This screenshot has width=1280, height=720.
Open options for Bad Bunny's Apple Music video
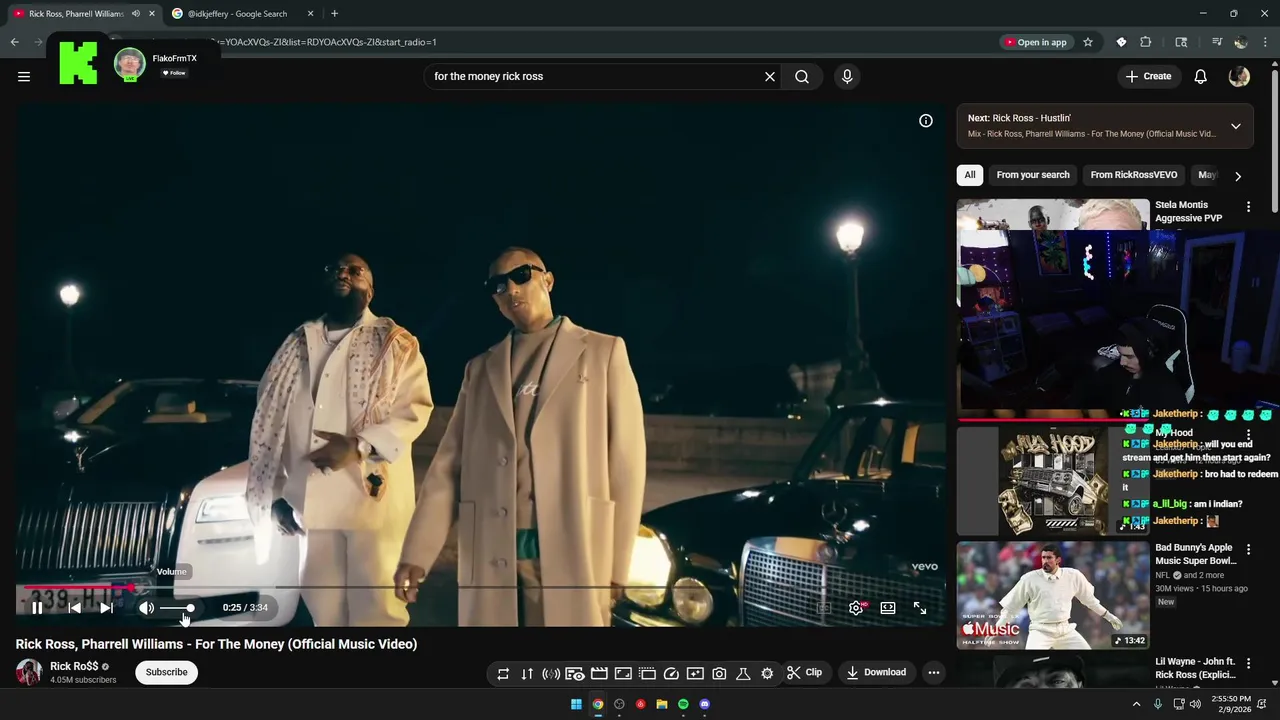tap(1248, 550)
